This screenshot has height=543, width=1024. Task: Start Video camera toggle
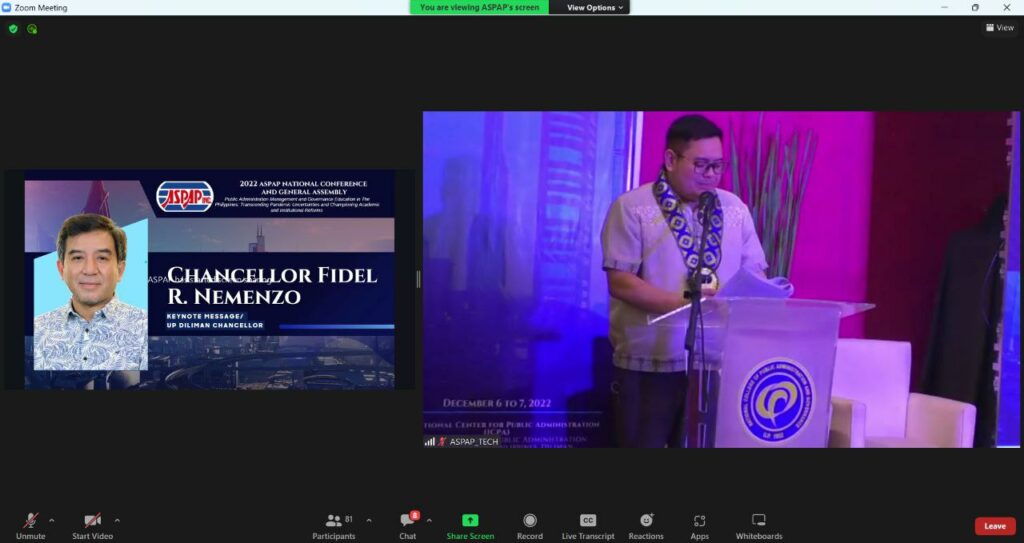coord(92,525)
